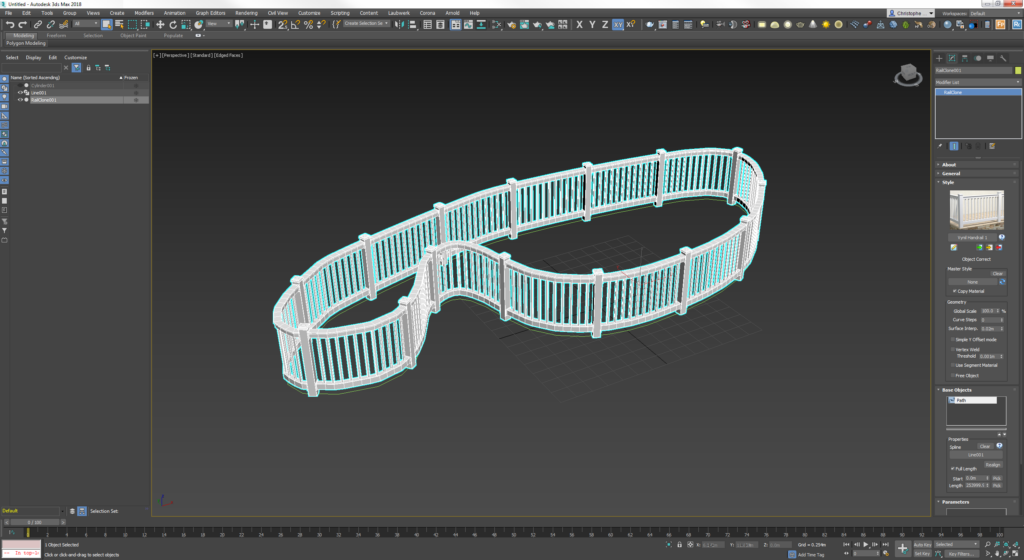
Task: Toggle the Copy Material checkbox
Action: tap(954, 291)
